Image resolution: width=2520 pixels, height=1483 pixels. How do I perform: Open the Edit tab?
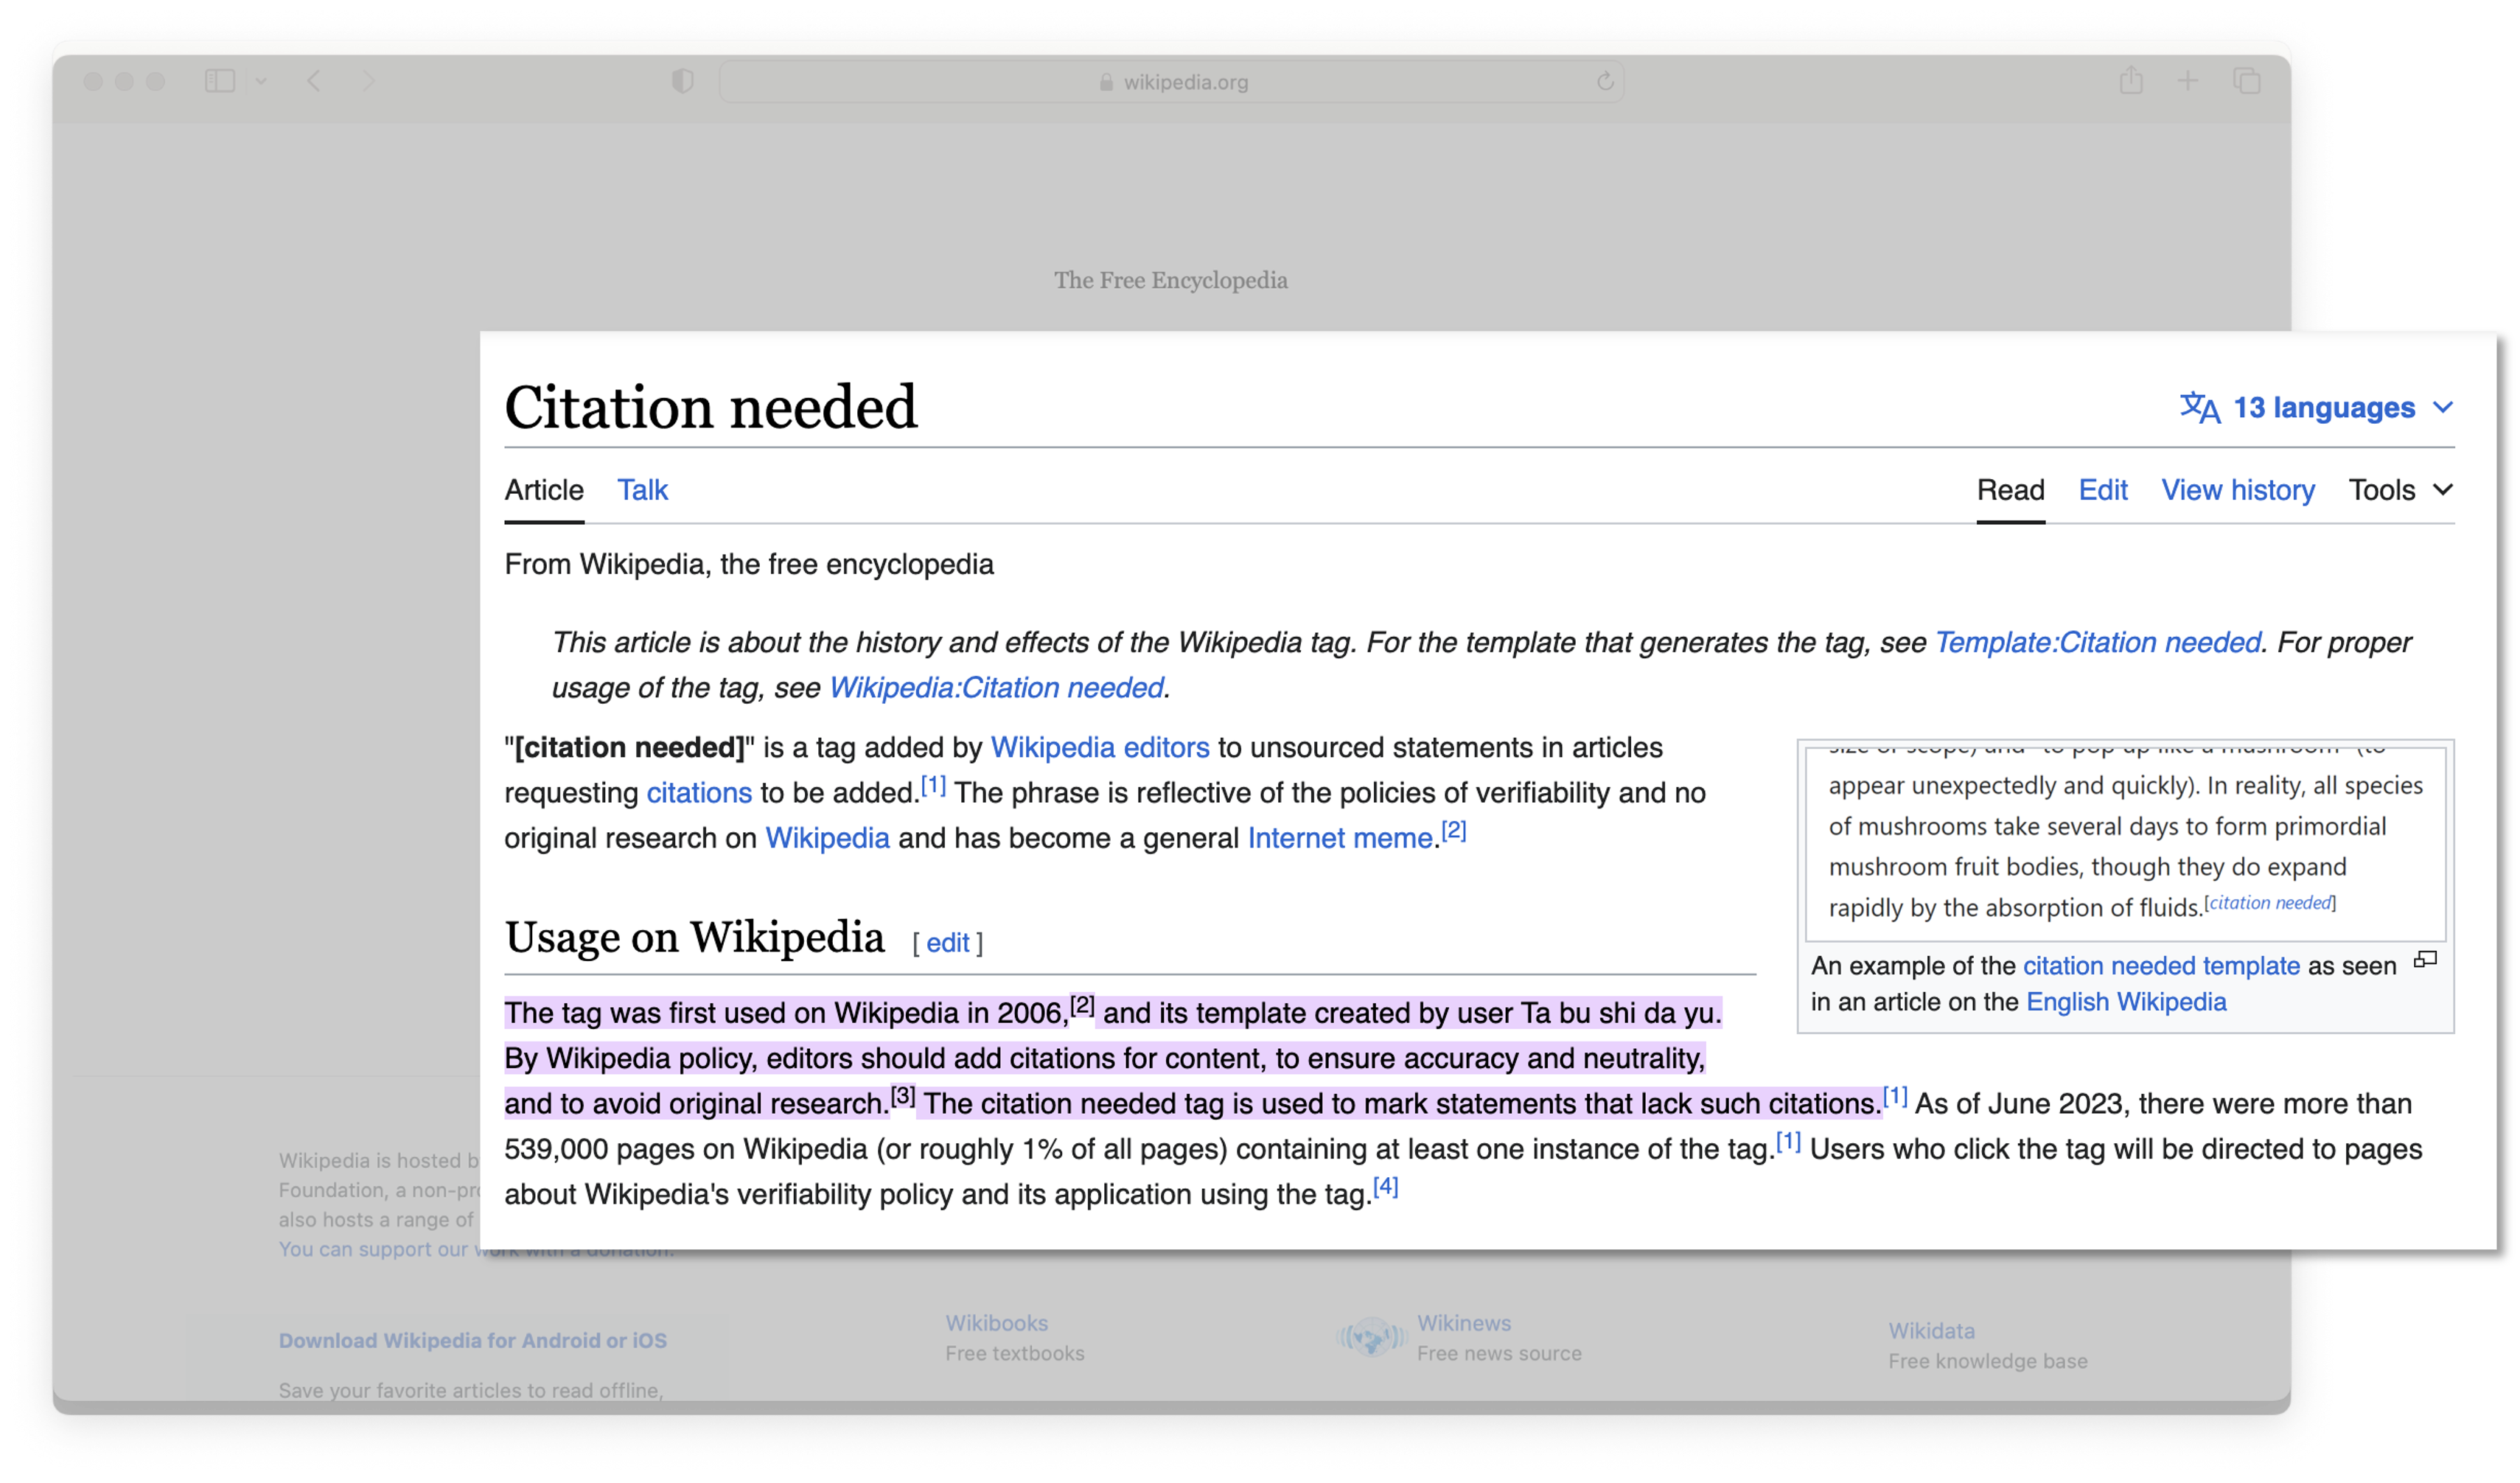(x=2103, y=490)
